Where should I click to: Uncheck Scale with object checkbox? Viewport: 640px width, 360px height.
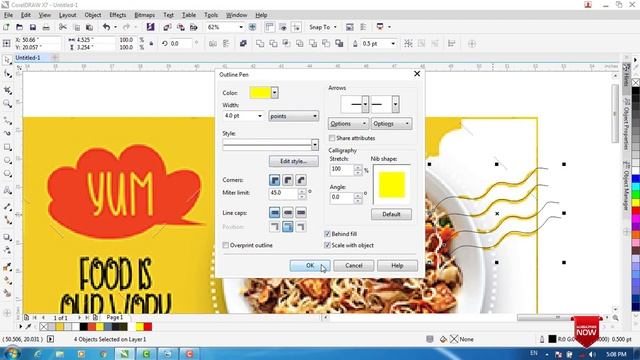[x=327, y=245]
